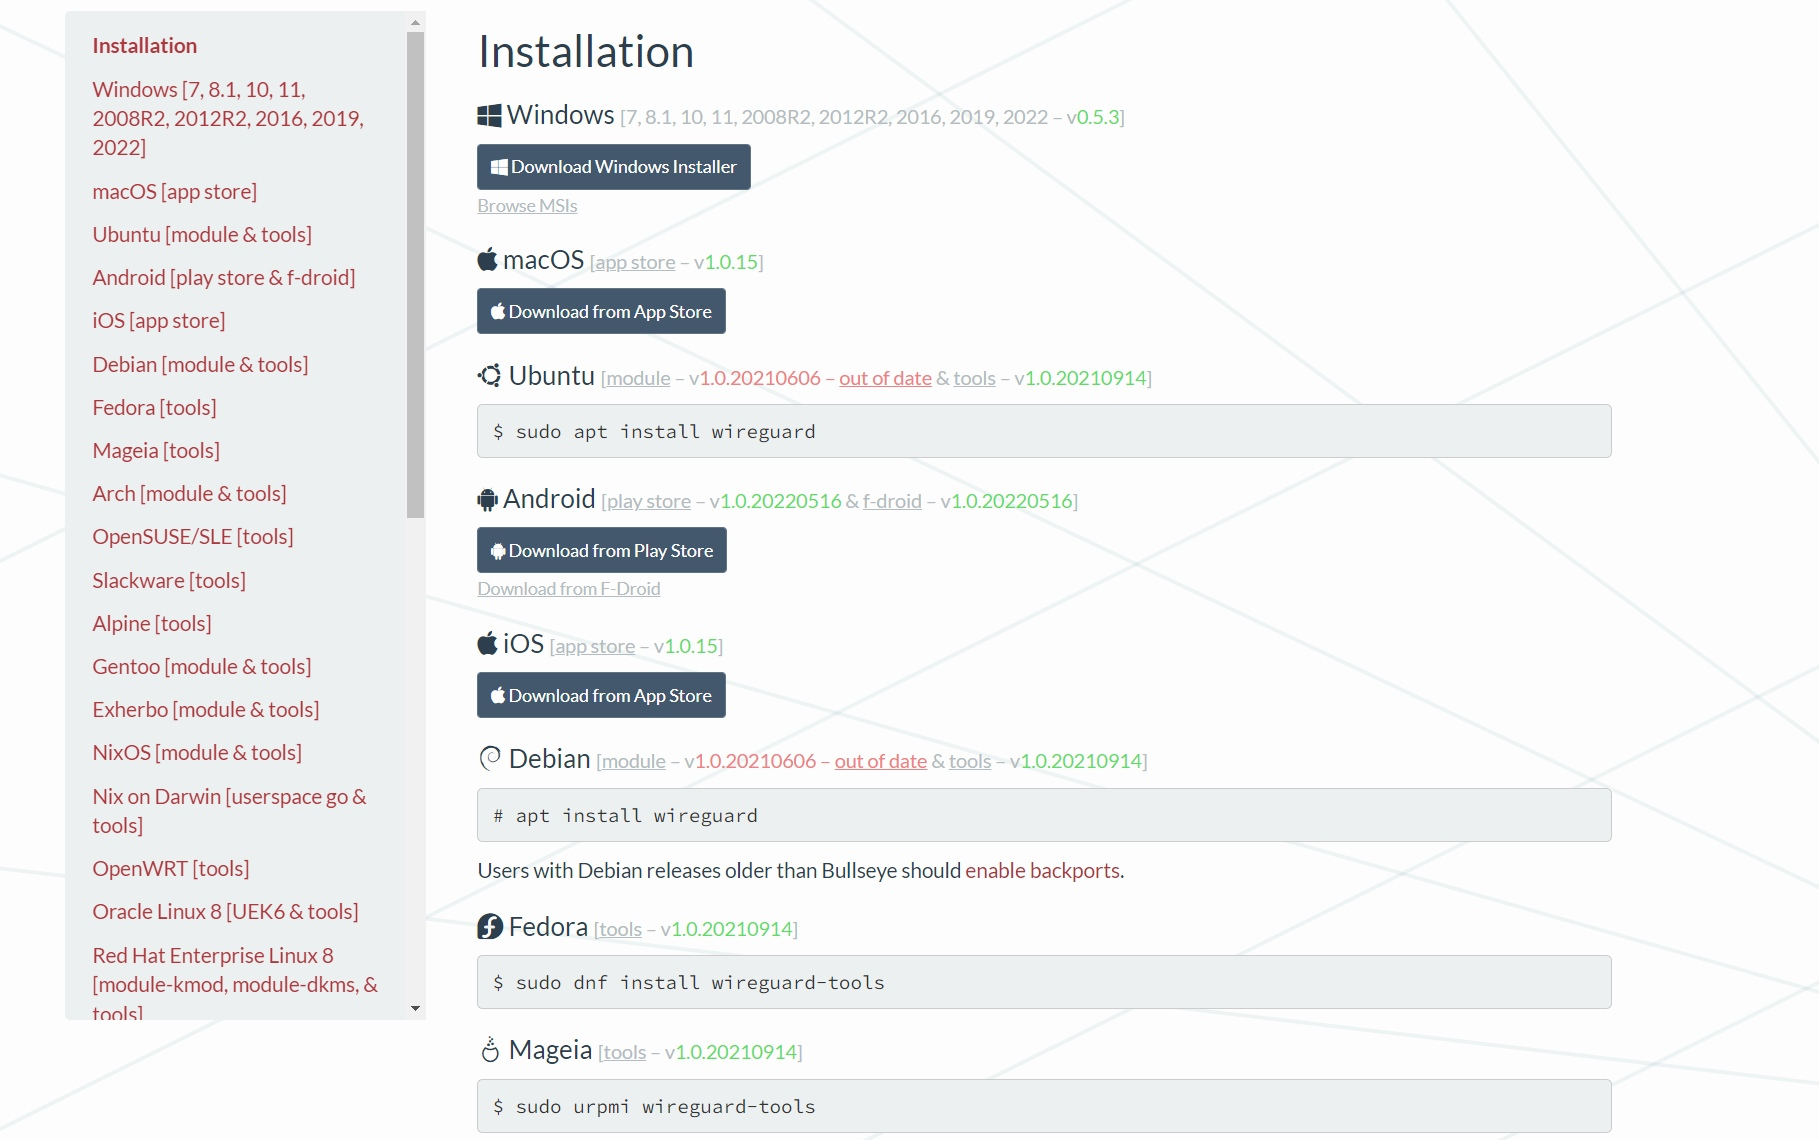Viewport: 1819px width, 1140px height.
Task: Click the Mageia logo icon beside the heading
Action: [x=489, y=1050]
